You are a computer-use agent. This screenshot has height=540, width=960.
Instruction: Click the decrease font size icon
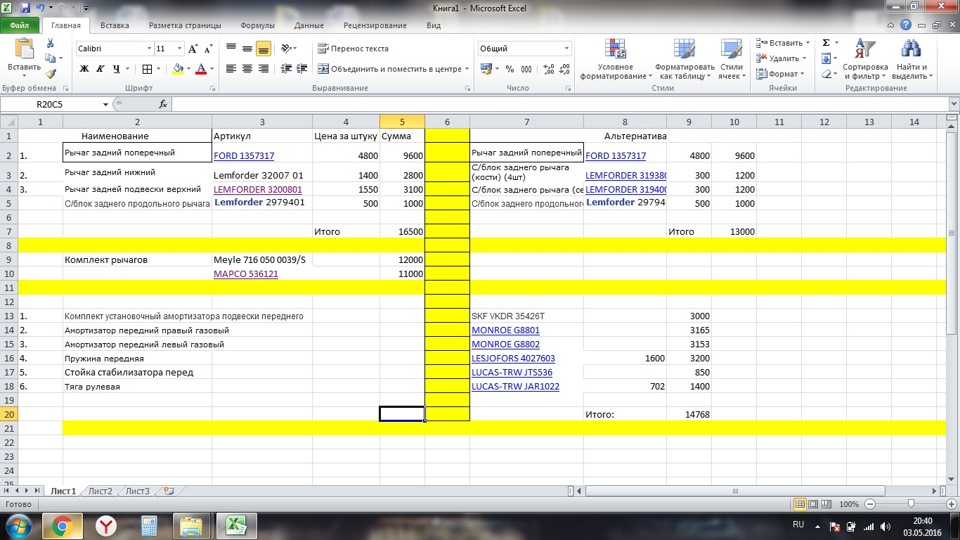pos(208,48)
